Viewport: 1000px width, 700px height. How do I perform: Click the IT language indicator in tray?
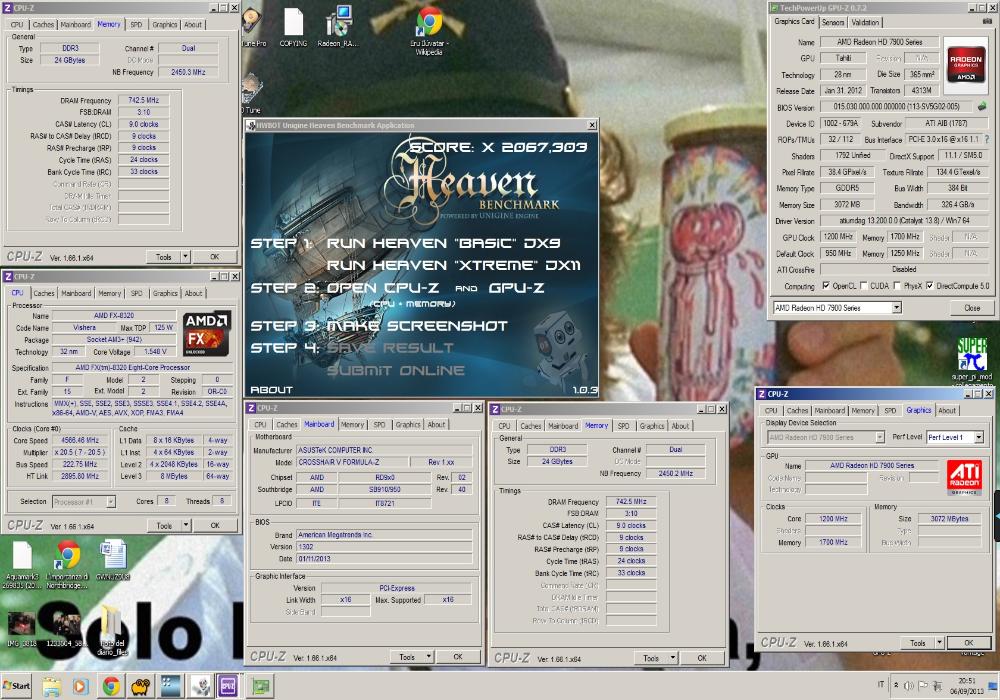[881, 684]
